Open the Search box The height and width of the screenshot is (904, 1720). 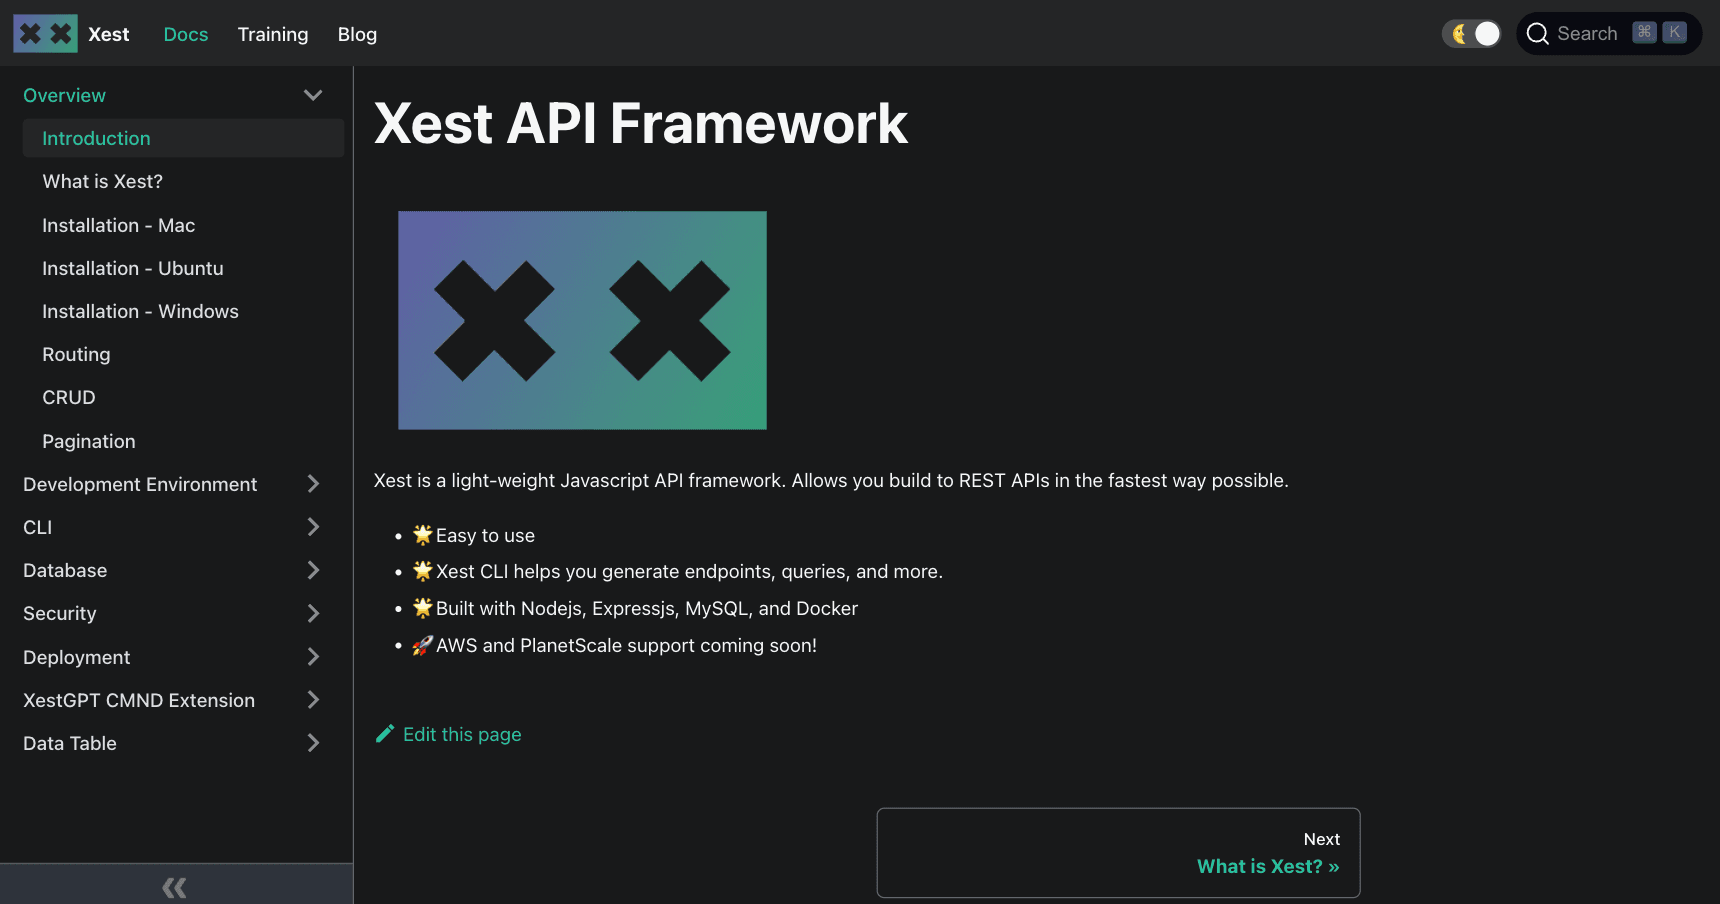tap(1608, 34)
